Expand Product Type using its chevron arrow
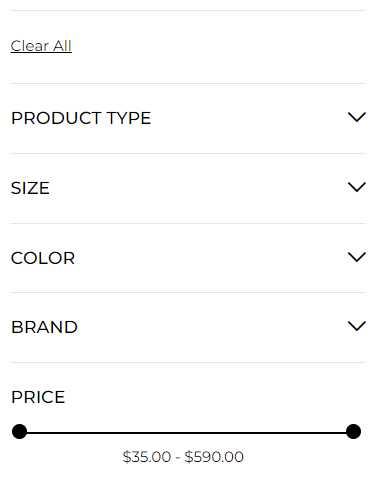 point(357,117)
